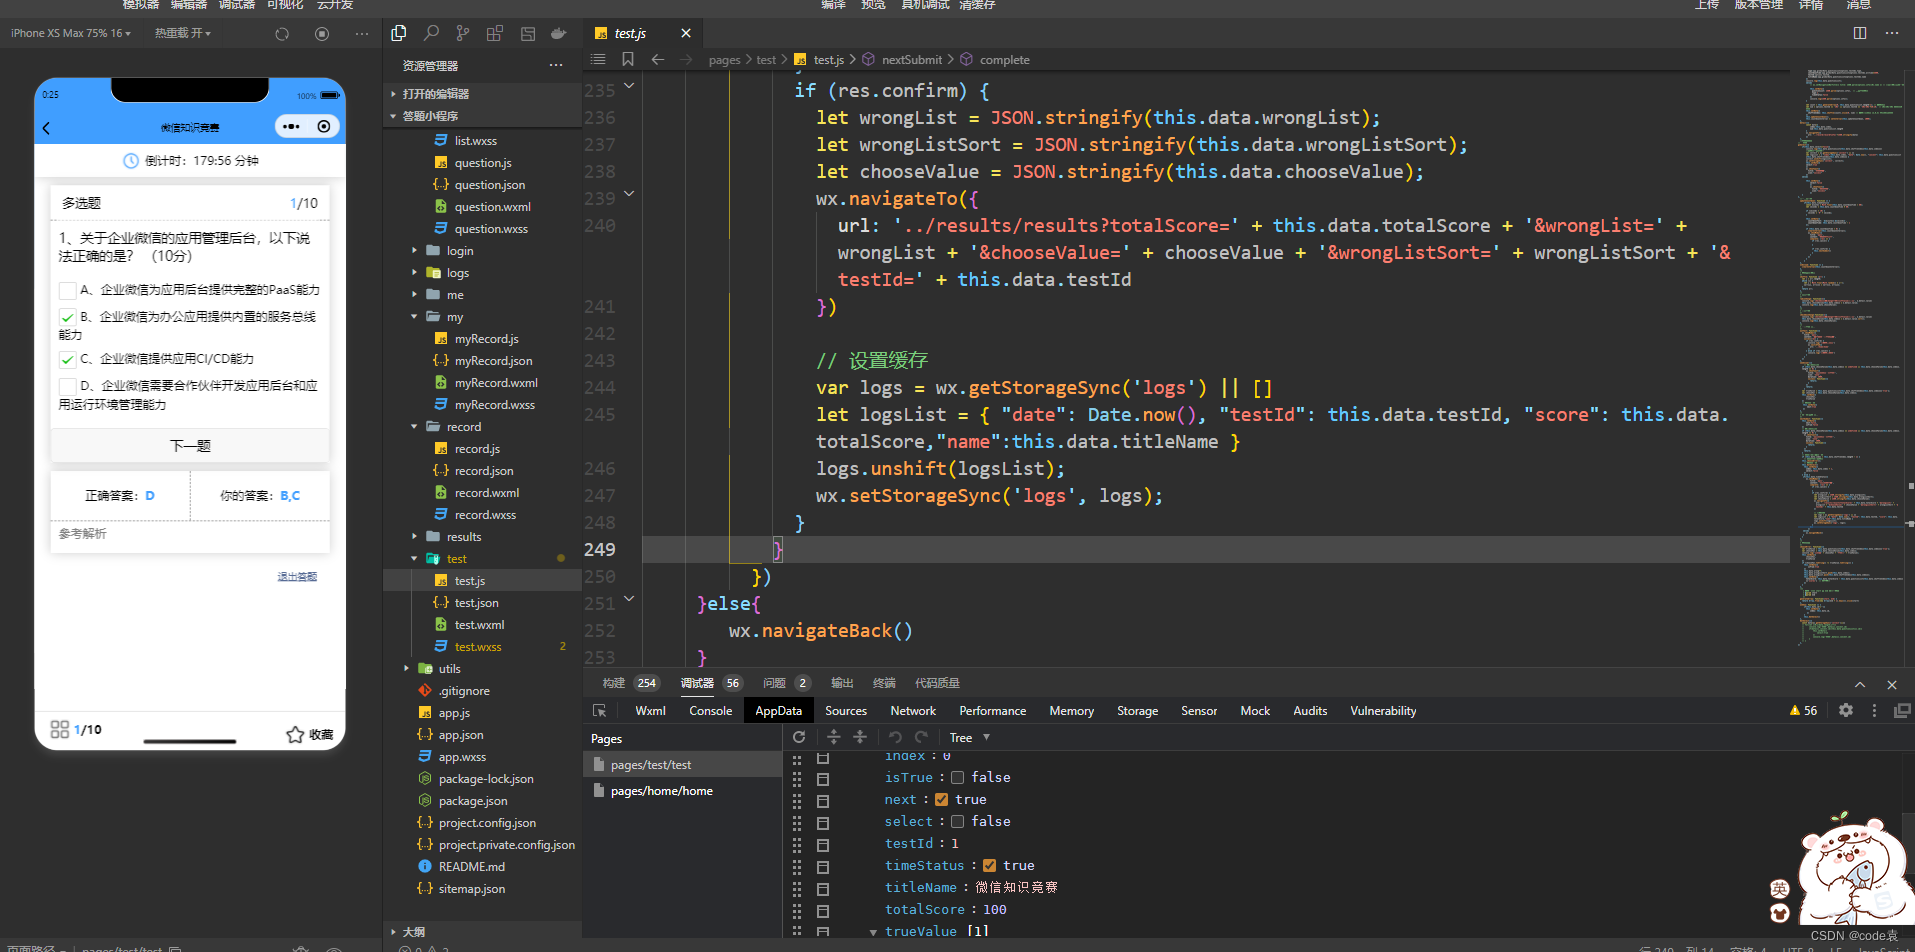Click the simulator refresh icon
This screenshot has height=952, width=1915.
point(282,33)
